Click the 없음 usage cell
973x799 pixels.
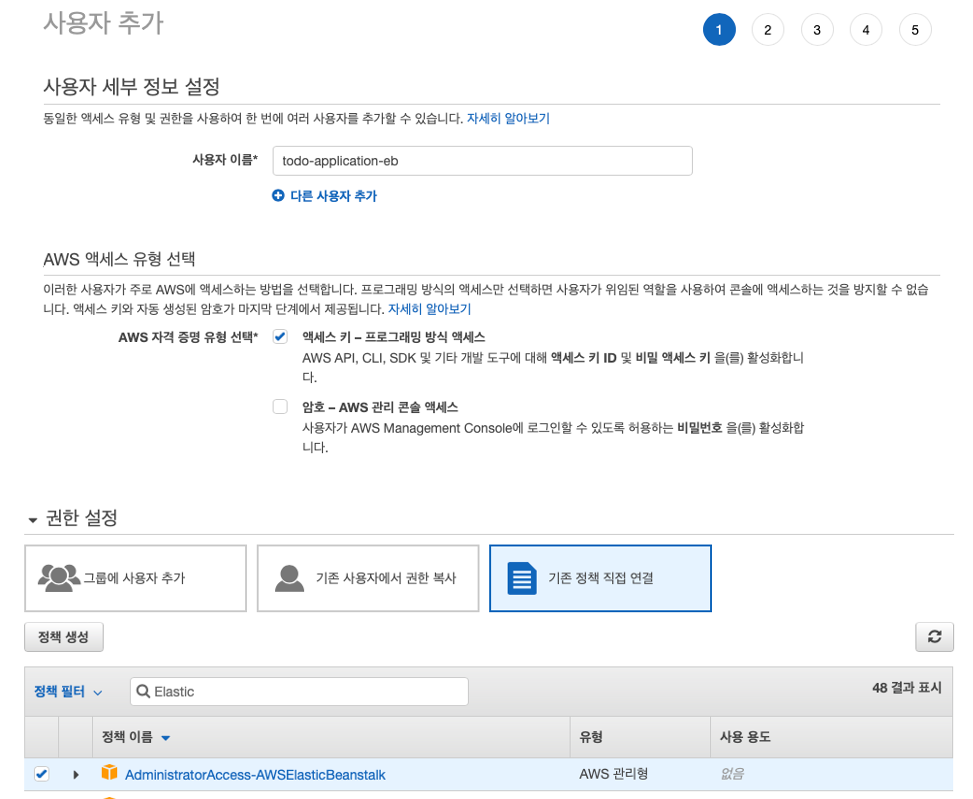(x=732, y=774)
